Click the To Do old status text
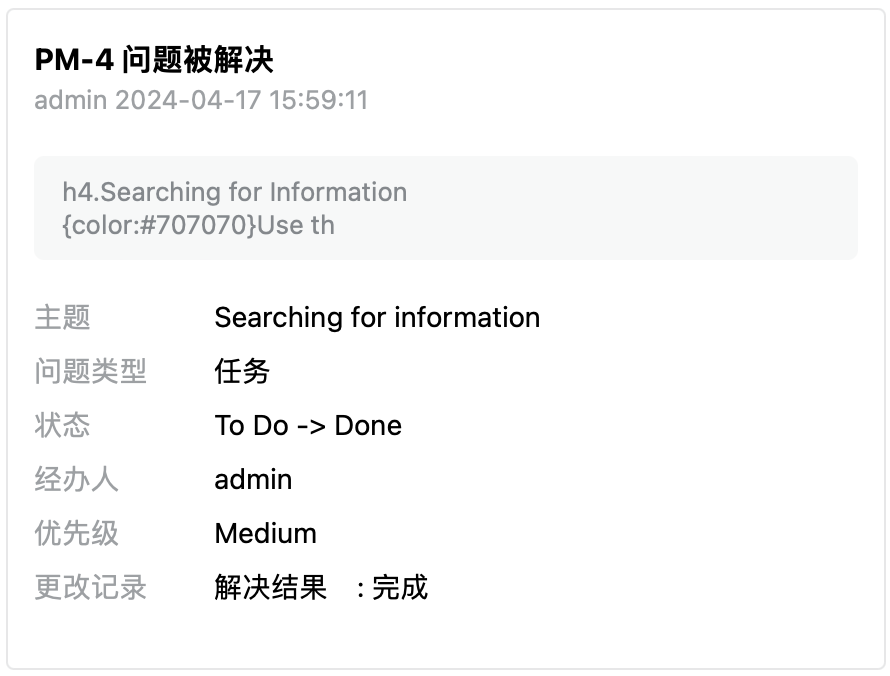The image size is (890, 676). (251, 426)
